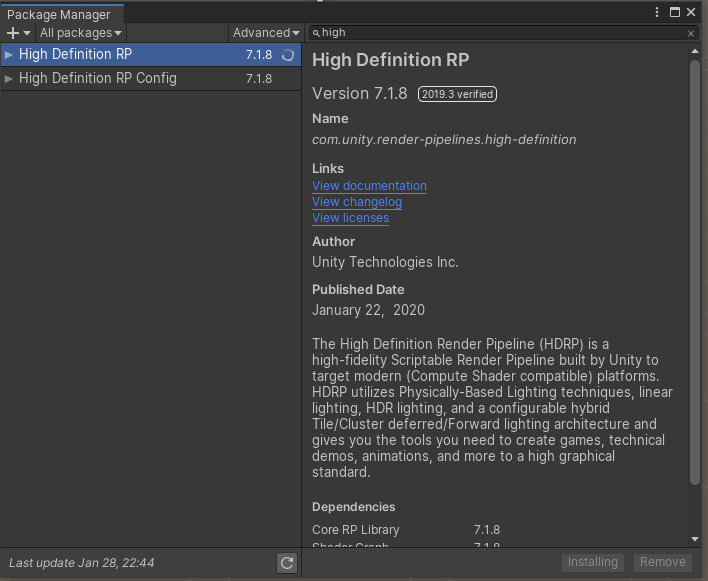Close the Package Manager window
Screen dimensions: 708x581
691,12
